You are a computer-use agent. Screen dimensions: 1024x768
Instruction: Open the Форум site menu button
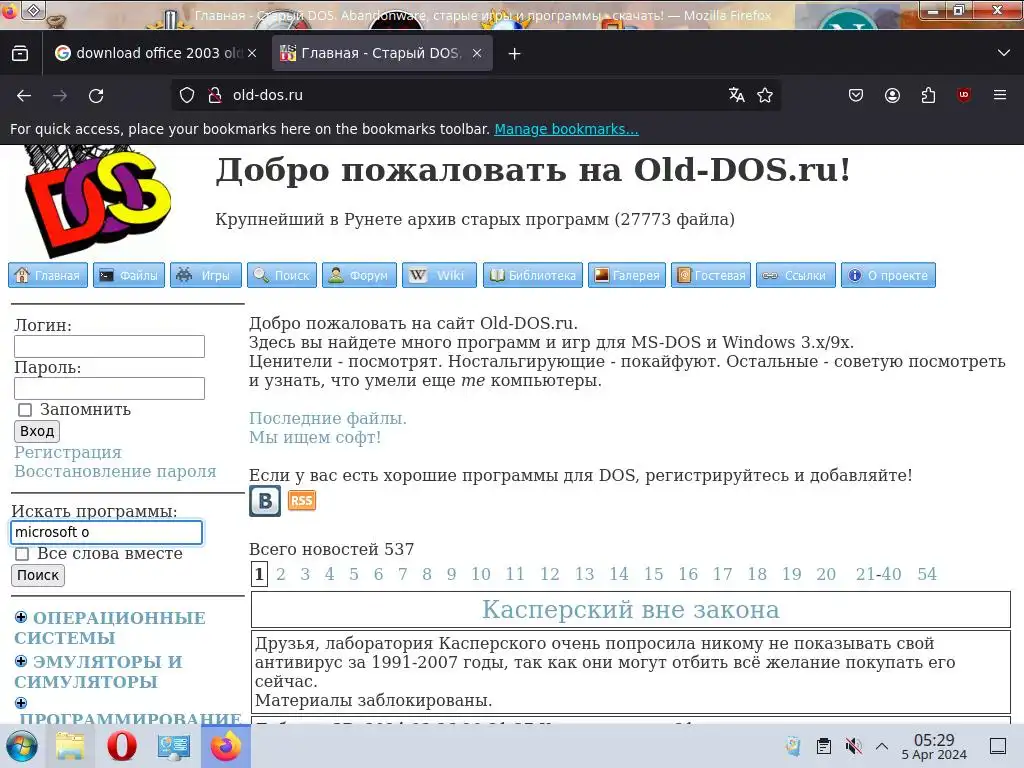(x=359, y=275)
